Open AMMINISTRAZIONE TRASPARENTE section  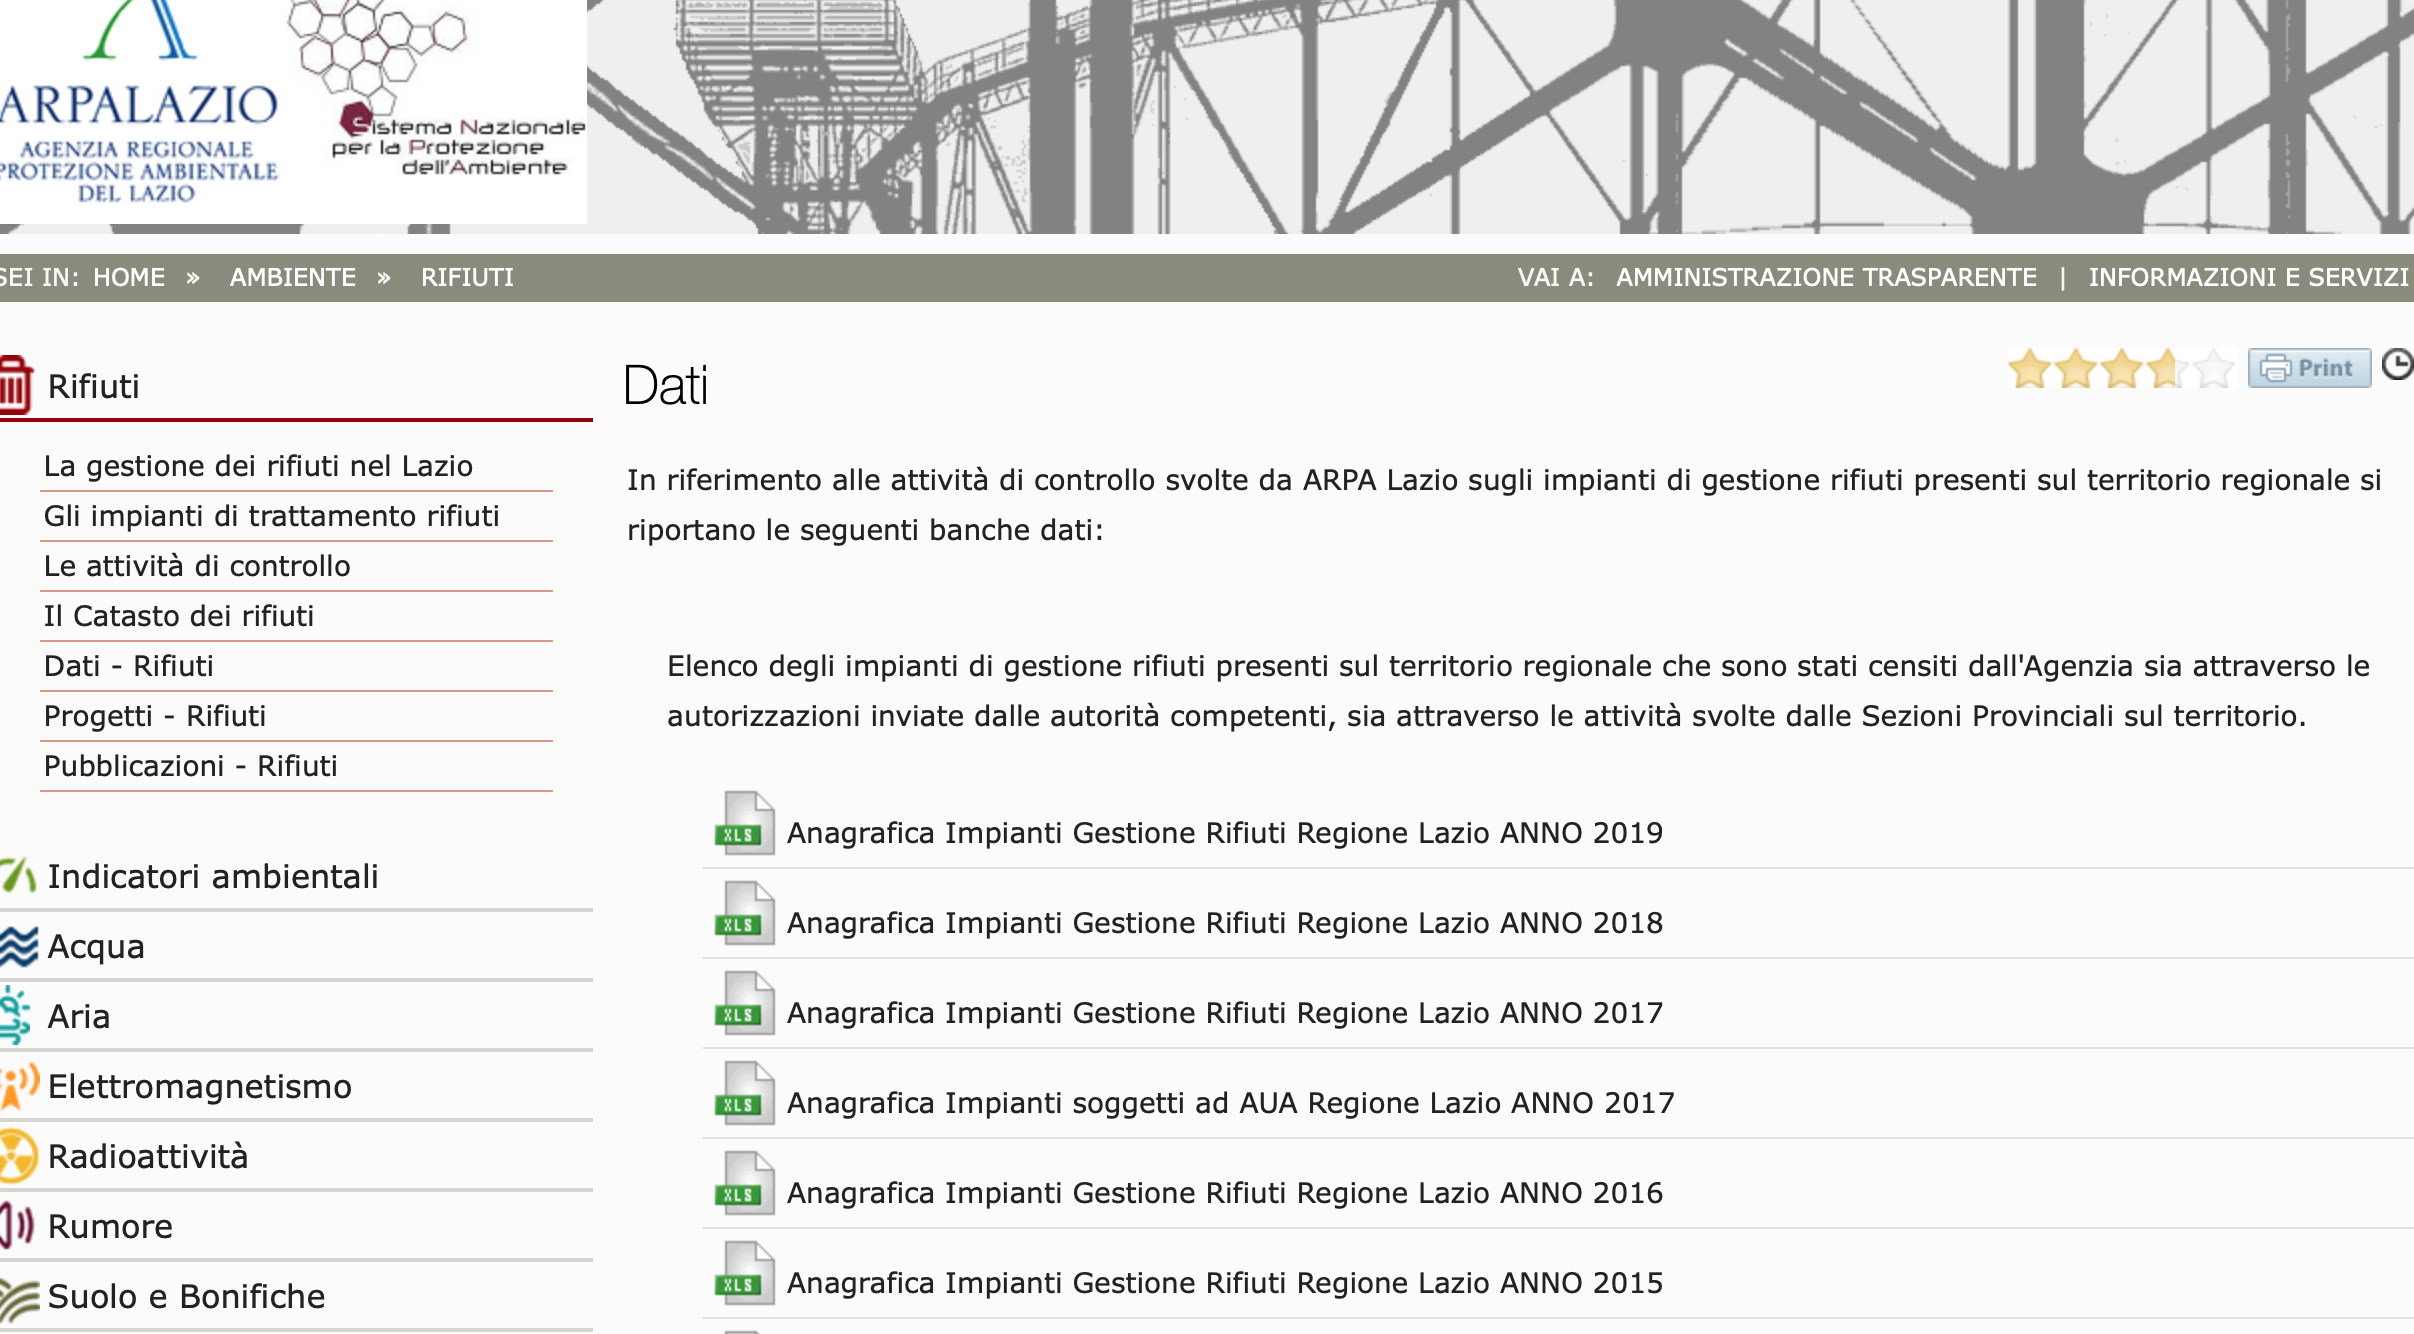point(1826,277)
